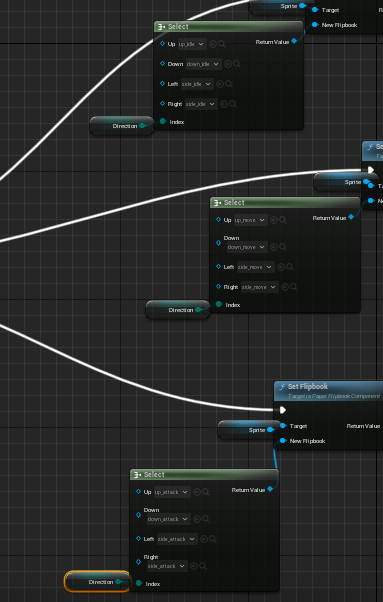Open the Right side_move dropdown
The width and height of the screenshot is (383, 602).
[x=259, y=287]
